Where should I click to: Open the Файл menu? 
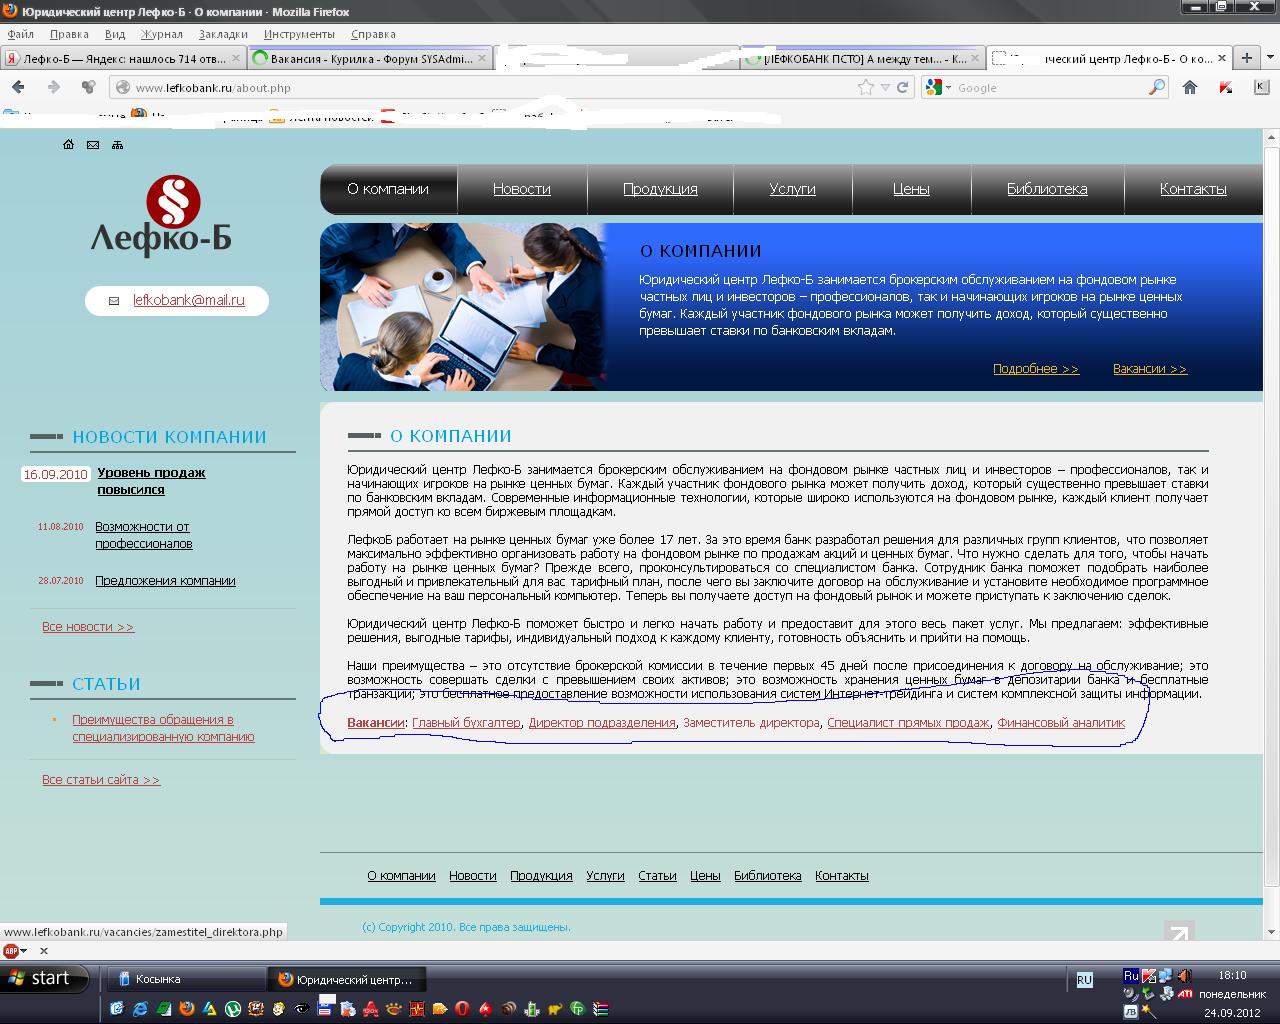(x=21, y=34)
